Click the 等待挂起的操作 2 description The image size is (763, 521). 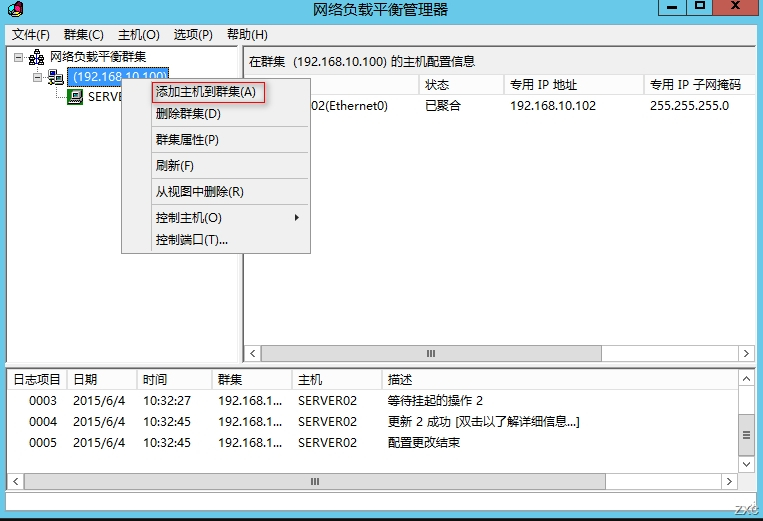tap(435, 401)
